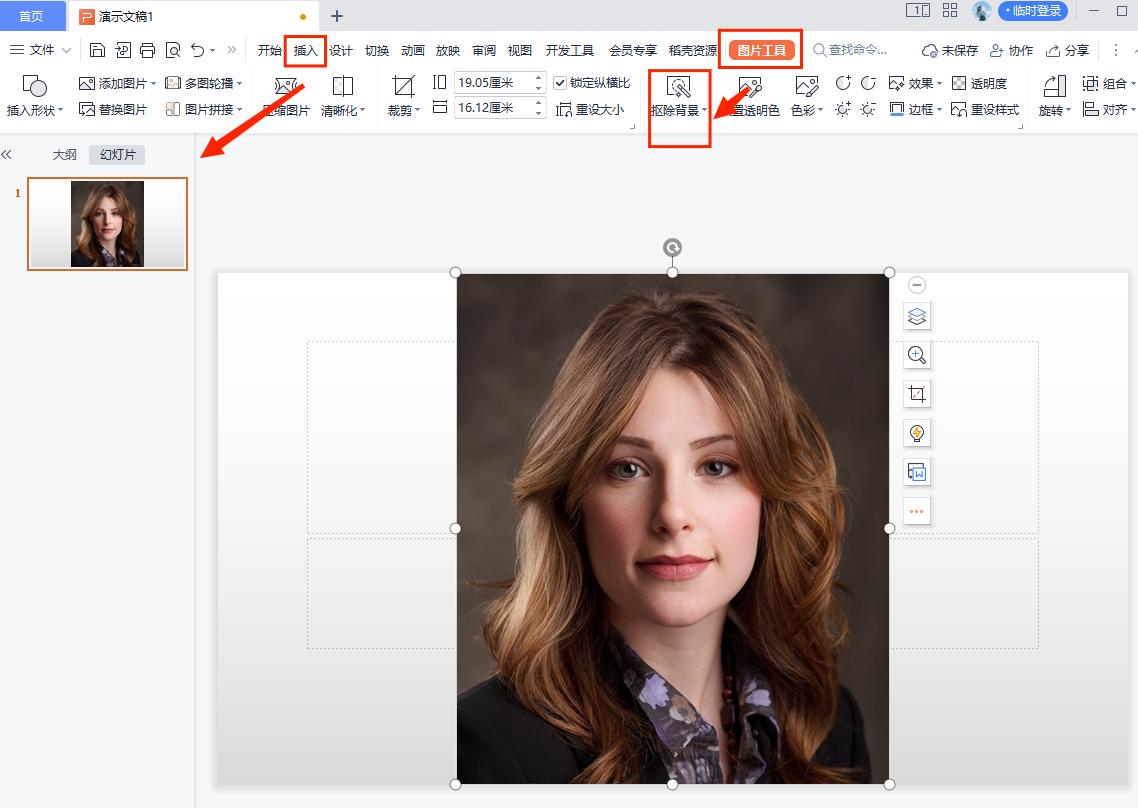Click the save icon in quick access toolbar
This screenshot has width=1138, height=808.
(x=97, y=50)
